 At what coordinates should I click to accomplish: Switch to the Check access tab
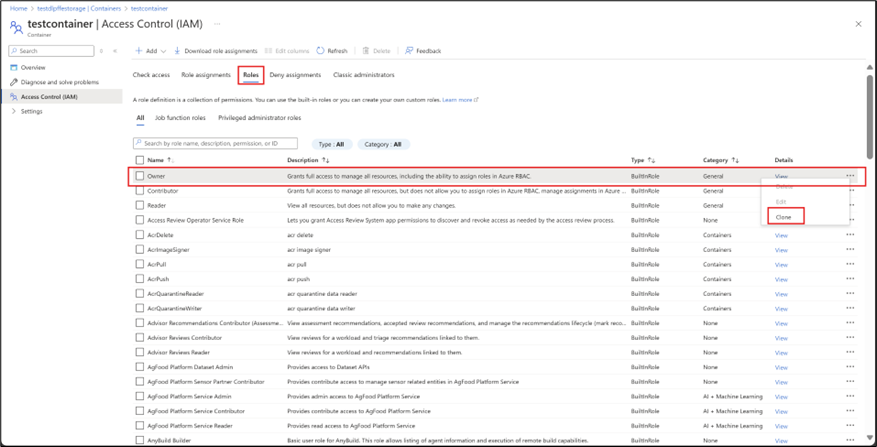click(151, 75)
